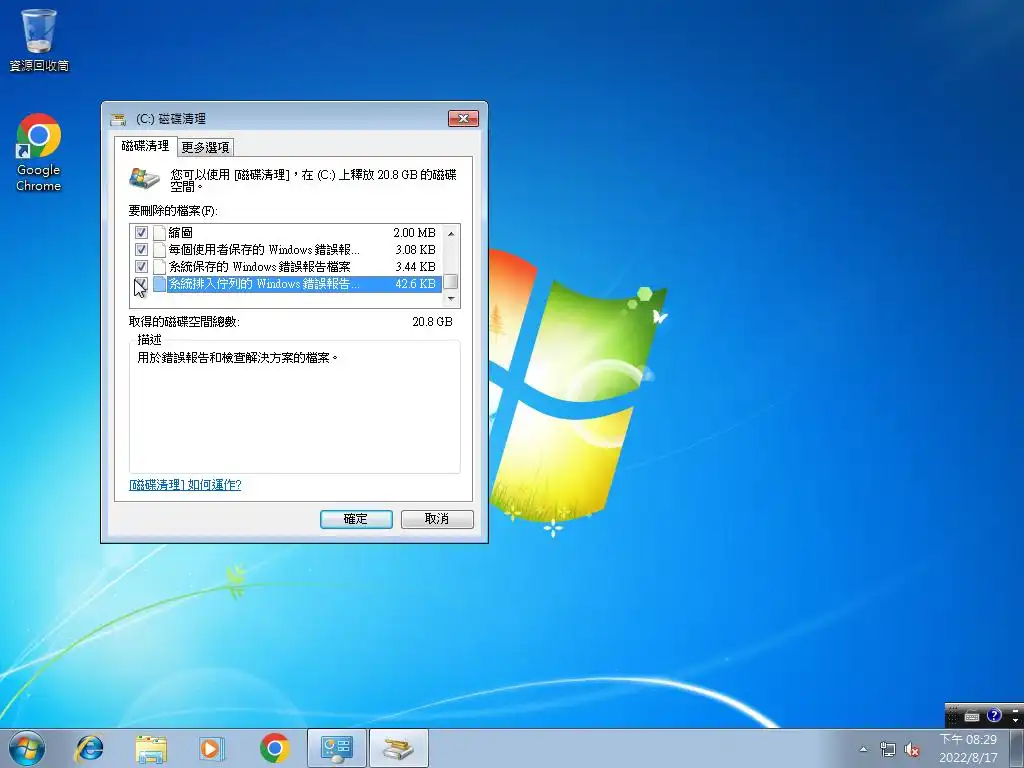Uncheck the 縮圖 checkbox
Viewport: 1024px width, 768px height.
point(141,232)
